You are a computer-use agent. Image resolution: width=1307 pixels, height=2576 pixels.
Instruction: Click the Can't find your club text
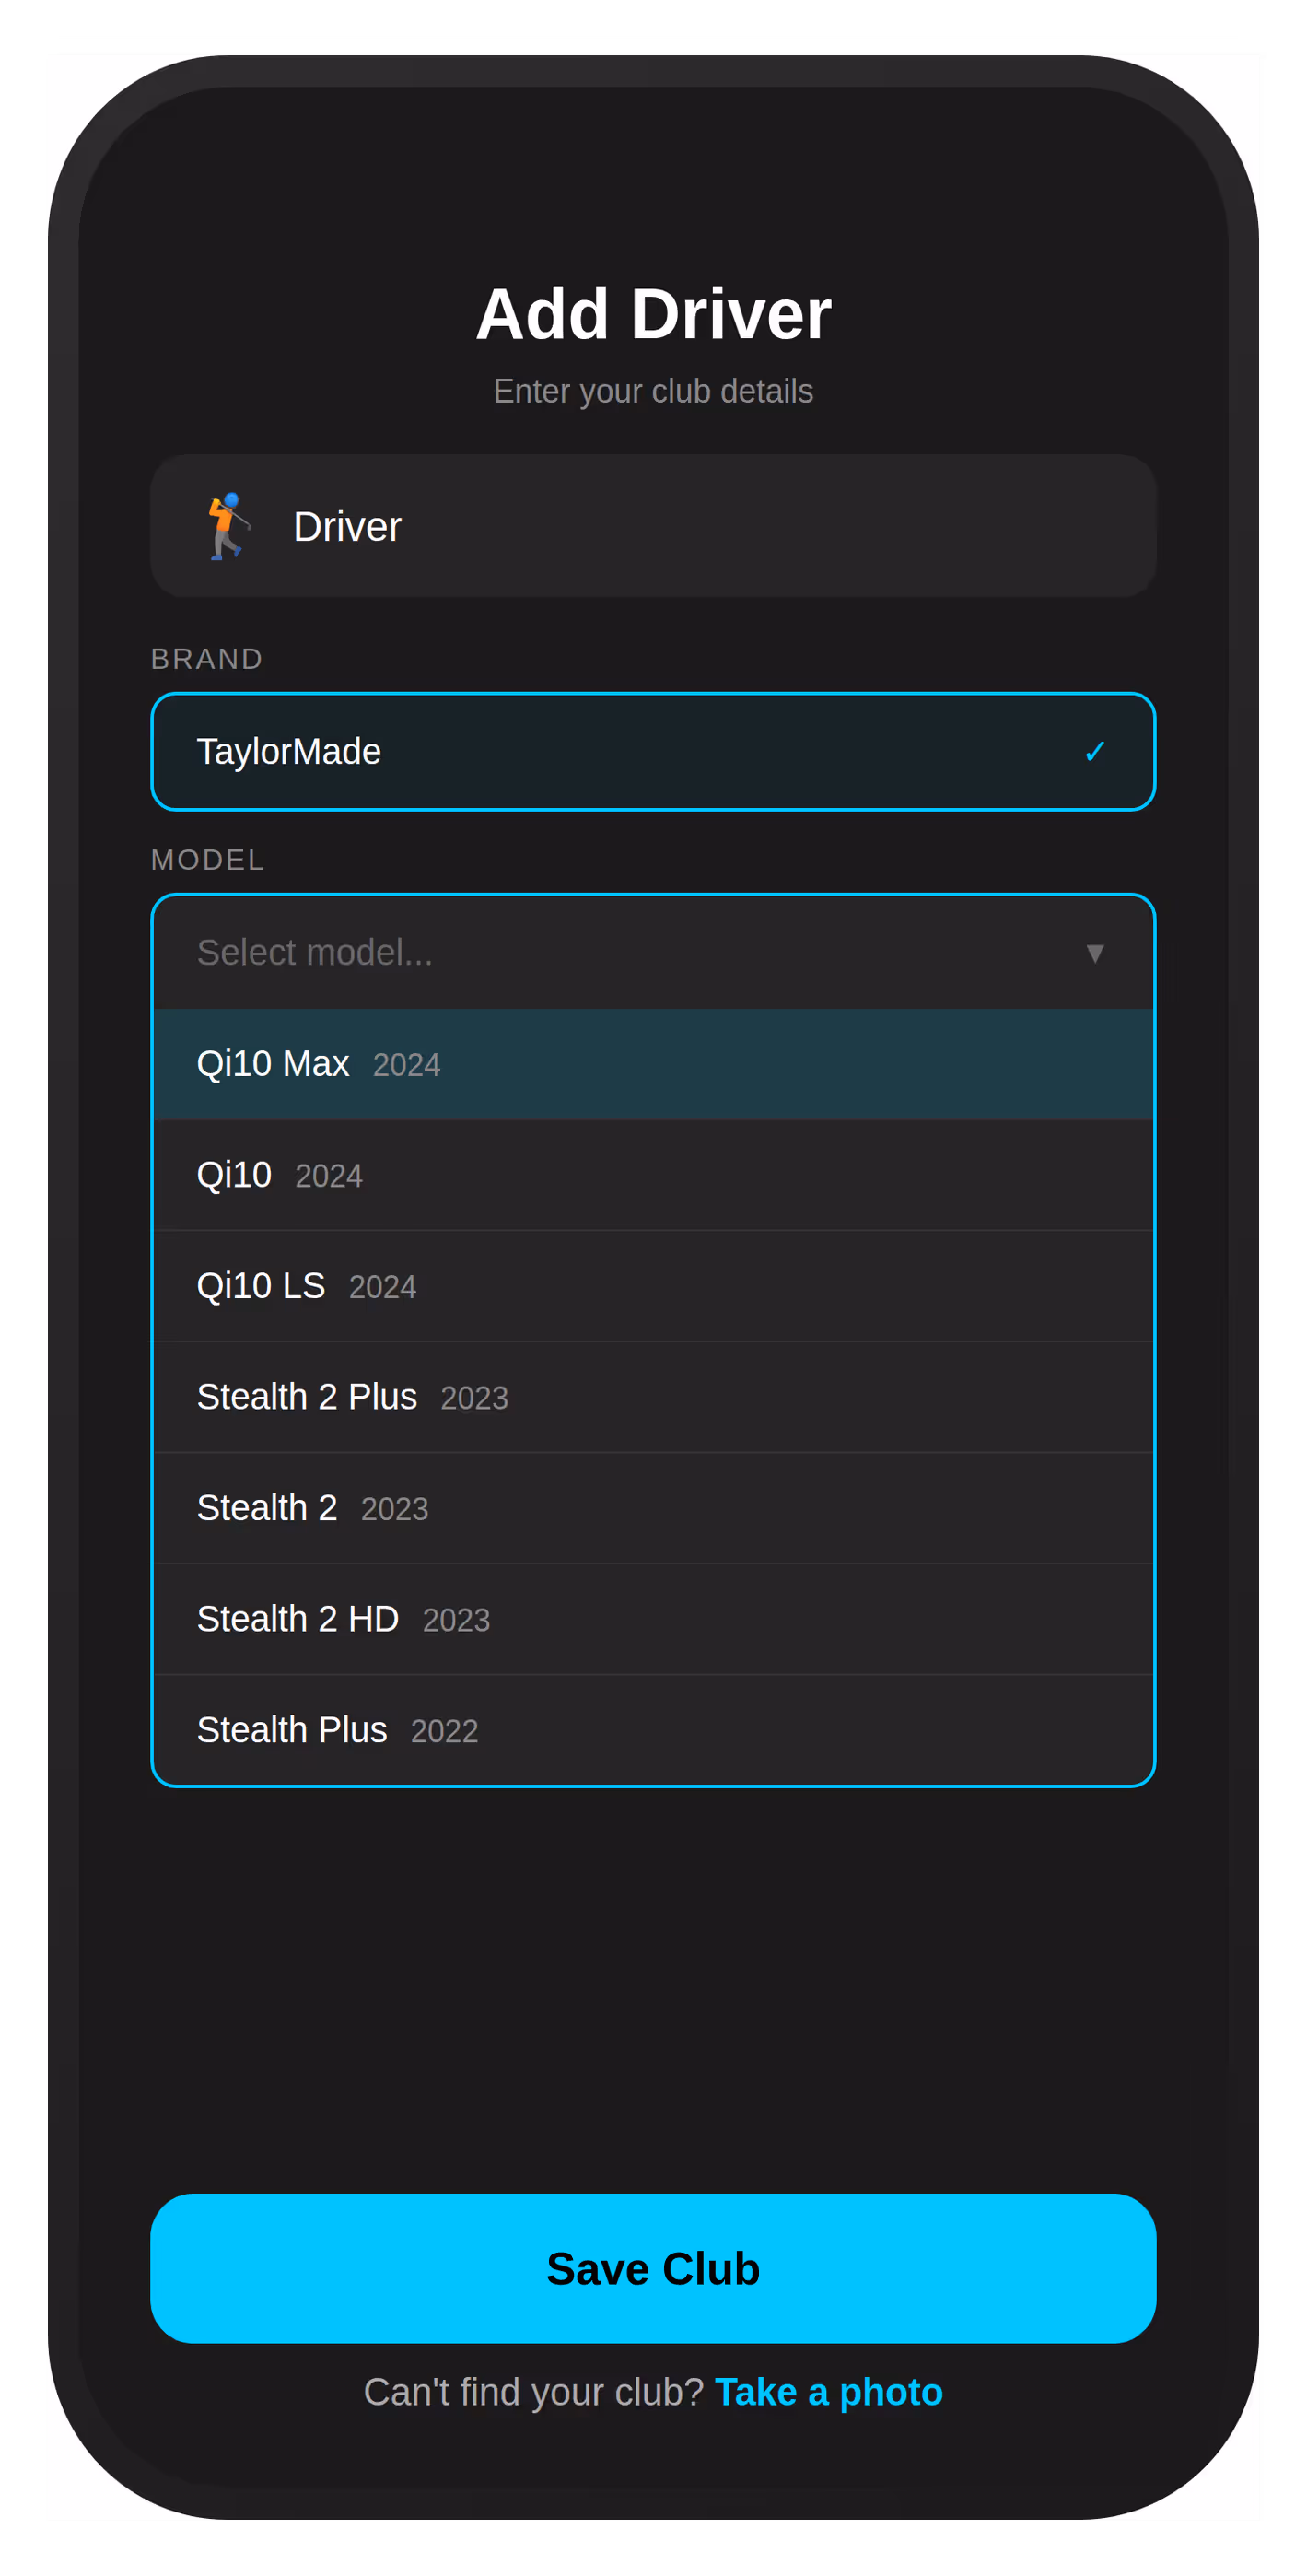click(x=533, y=2392)
